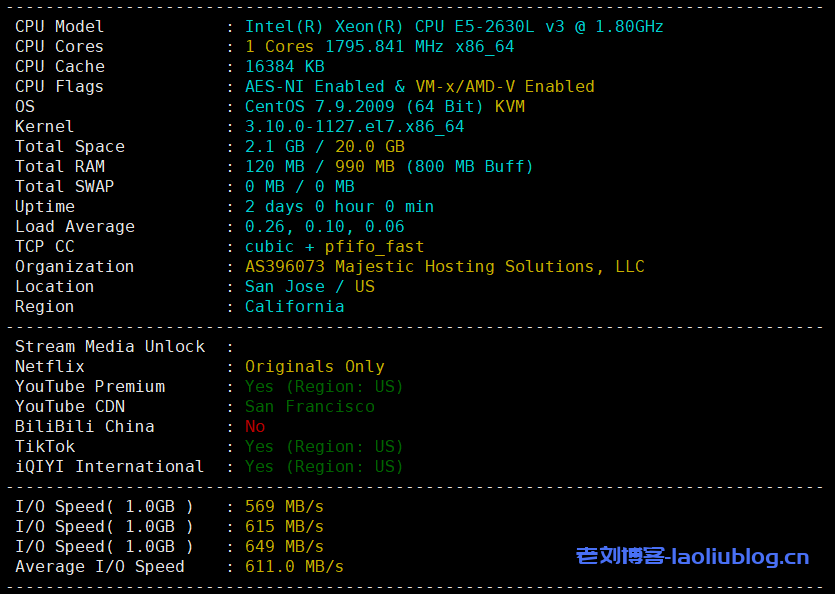The width and height of the screenshot is (835, 594).
Task: Click the YouTube CDN San Francisco value
Action: coord(309,407)
